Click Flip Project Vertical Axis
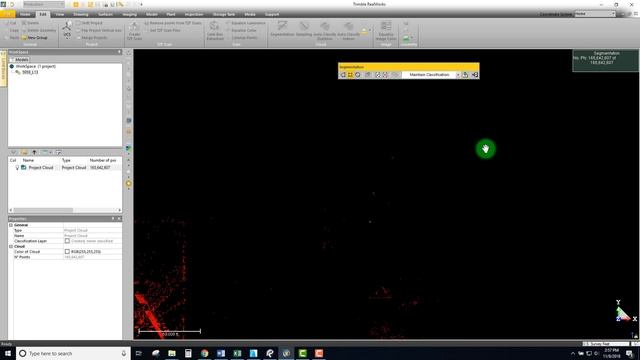Screen dimensions: 640x360 tap(99, 30)
